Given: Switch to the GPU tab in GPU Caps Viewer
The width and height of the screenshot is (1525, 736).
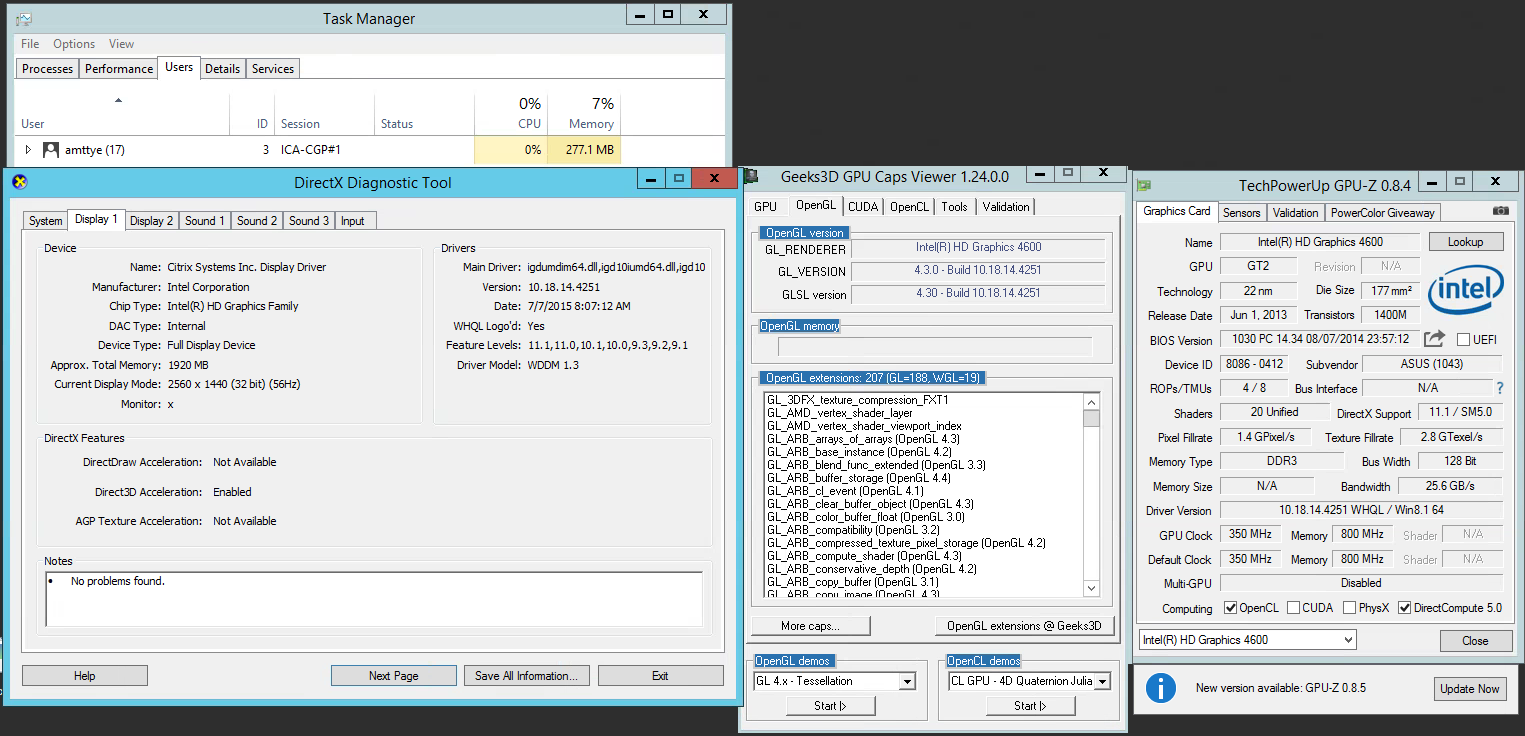Looking at the screenshot, I should coord(765,207).
